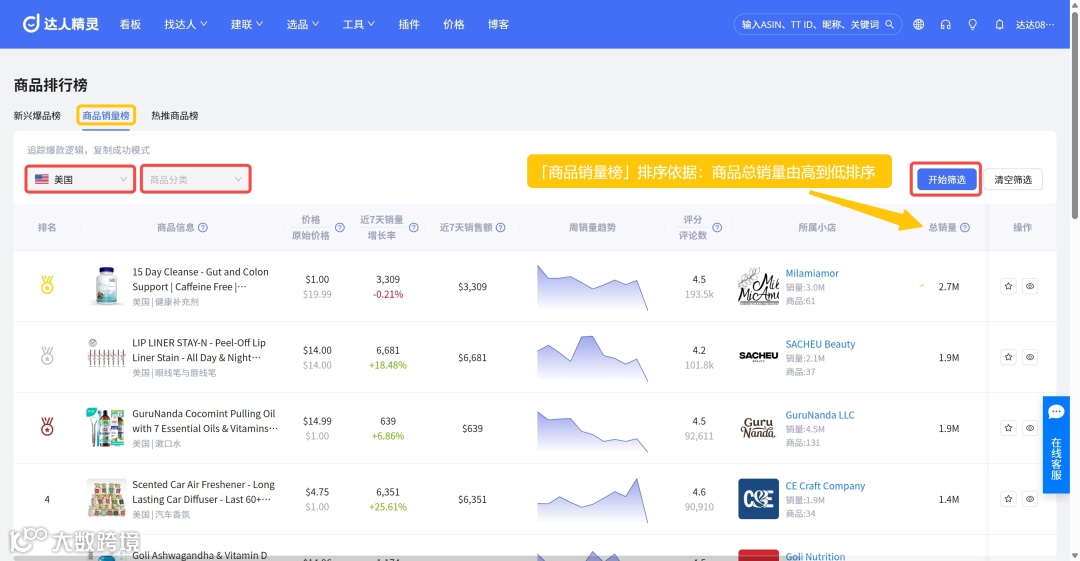Switch to the 新兴爆品榜 tab
Image resolution: width=1080 pixels, height=561 pixels.
(37, 116)
